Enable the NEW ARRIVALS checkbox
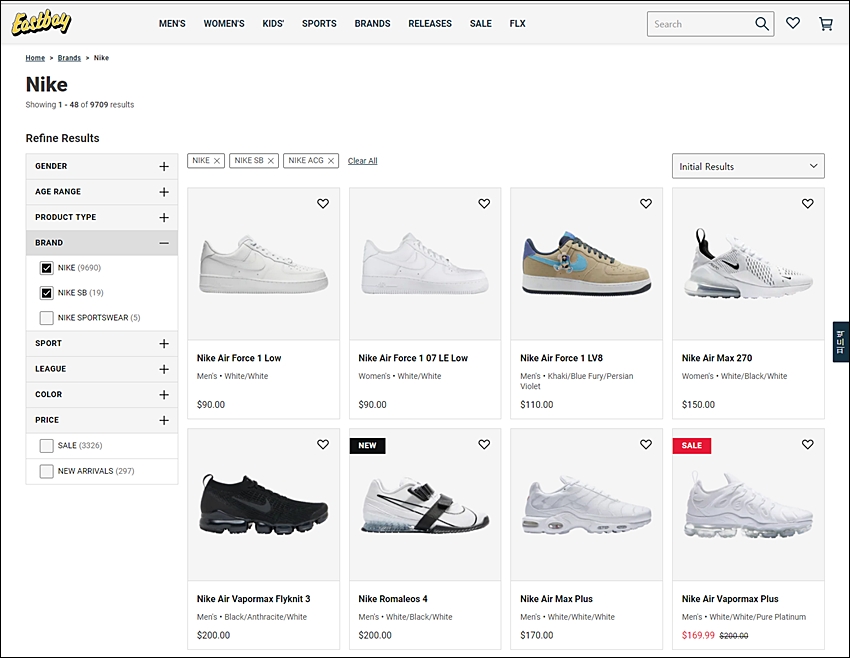The width and height of the screenshot is (850, 658). (47, 471)
